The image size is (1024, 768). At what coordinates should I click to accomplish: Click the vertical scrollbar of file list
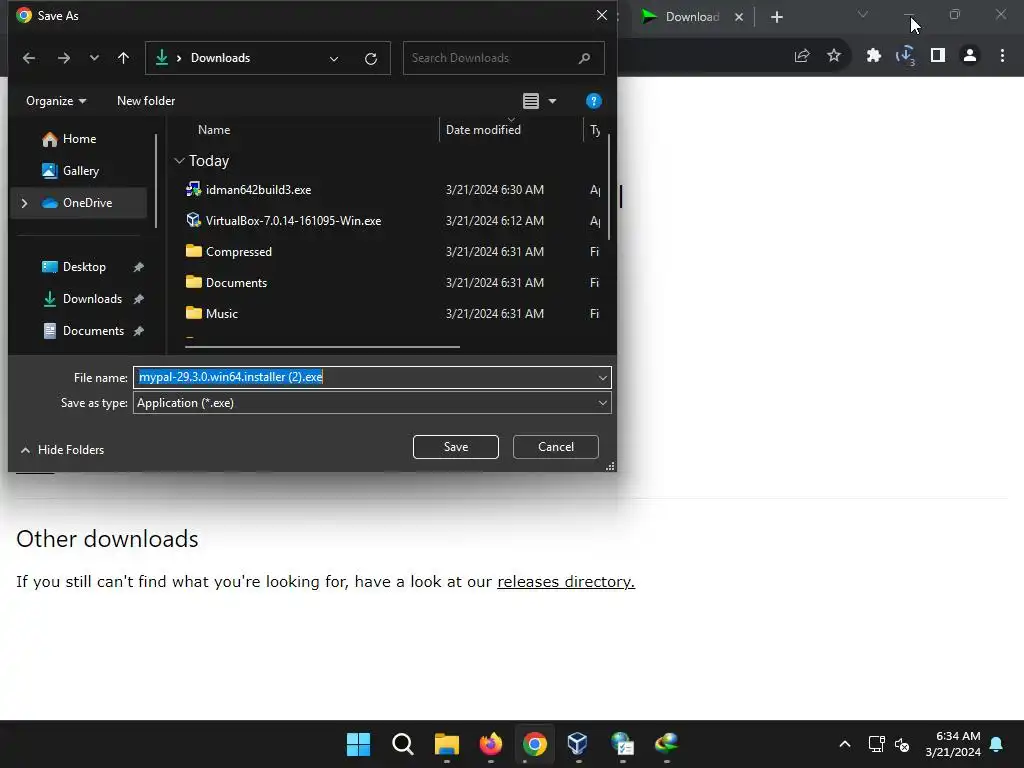[x=609, y=186]
